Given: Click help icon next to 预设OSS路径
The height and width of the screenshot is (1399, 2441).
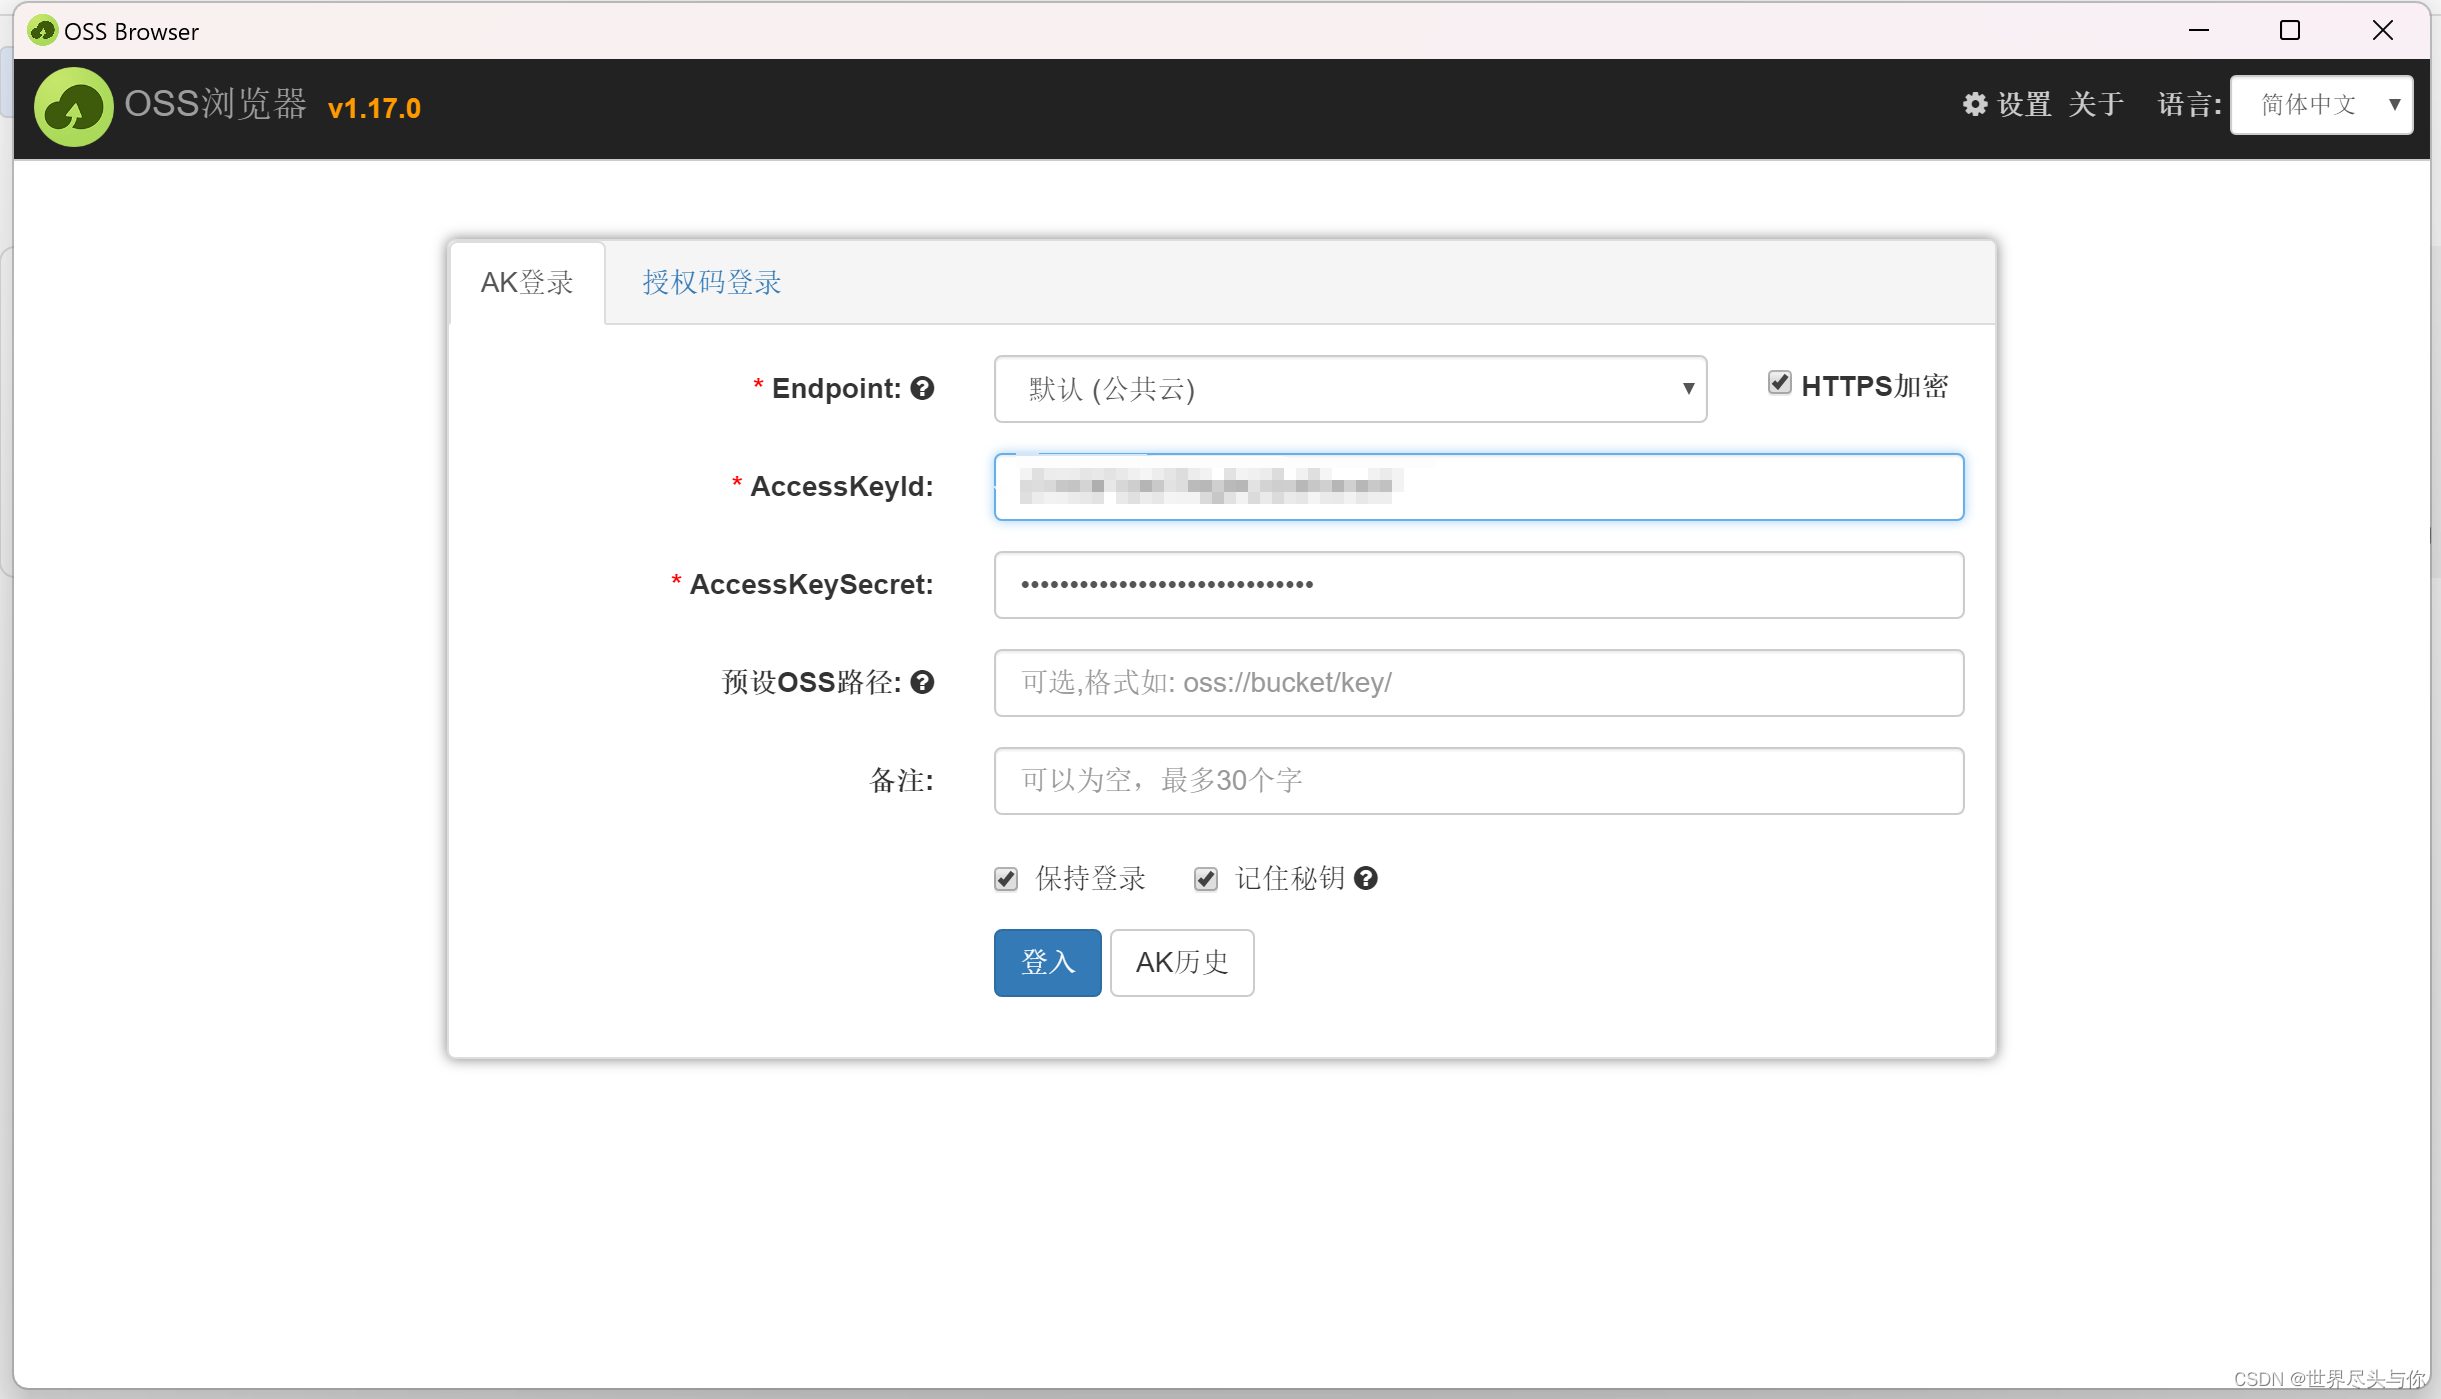Looking at the screenshot, I should point(923,683).
